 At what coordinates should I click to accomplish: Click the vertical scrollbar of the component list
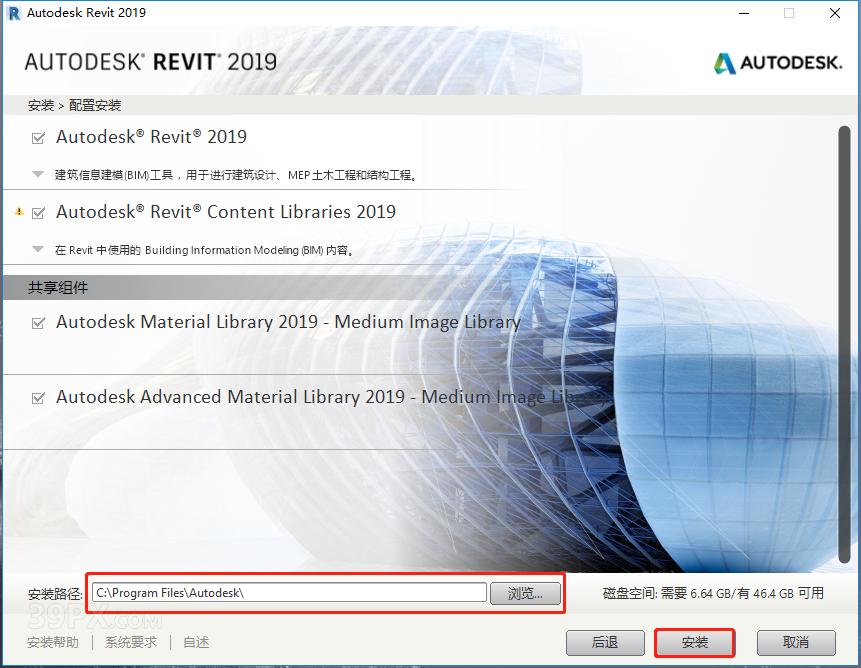[844, 345]
